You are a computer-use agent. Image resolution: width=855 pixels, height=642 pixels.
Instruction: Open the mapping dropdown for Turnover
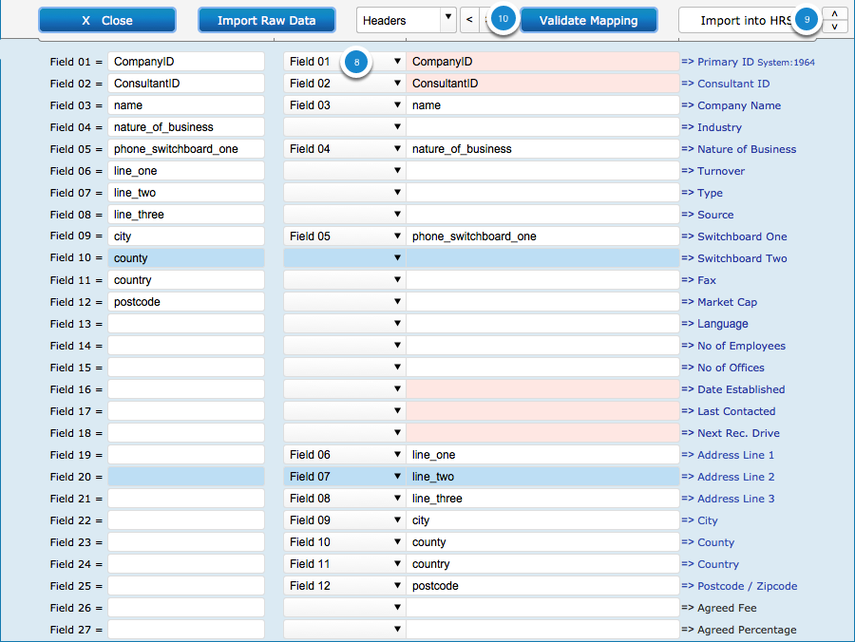(345, 171)
